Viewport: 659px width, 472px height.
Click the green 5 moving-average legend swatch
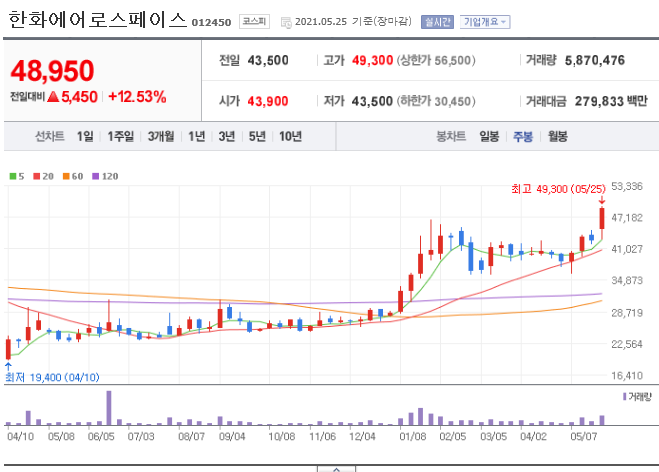point(13,176)
